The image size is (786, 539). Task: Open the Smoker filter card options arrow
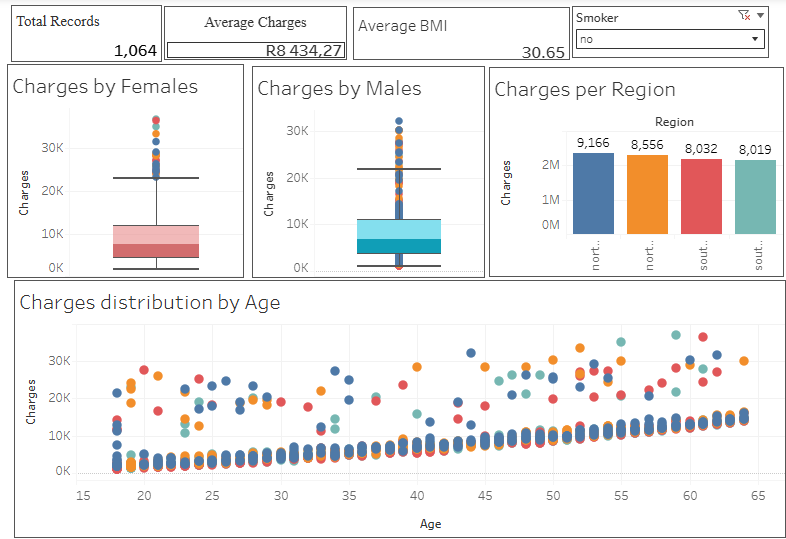(x=761, y=15)
